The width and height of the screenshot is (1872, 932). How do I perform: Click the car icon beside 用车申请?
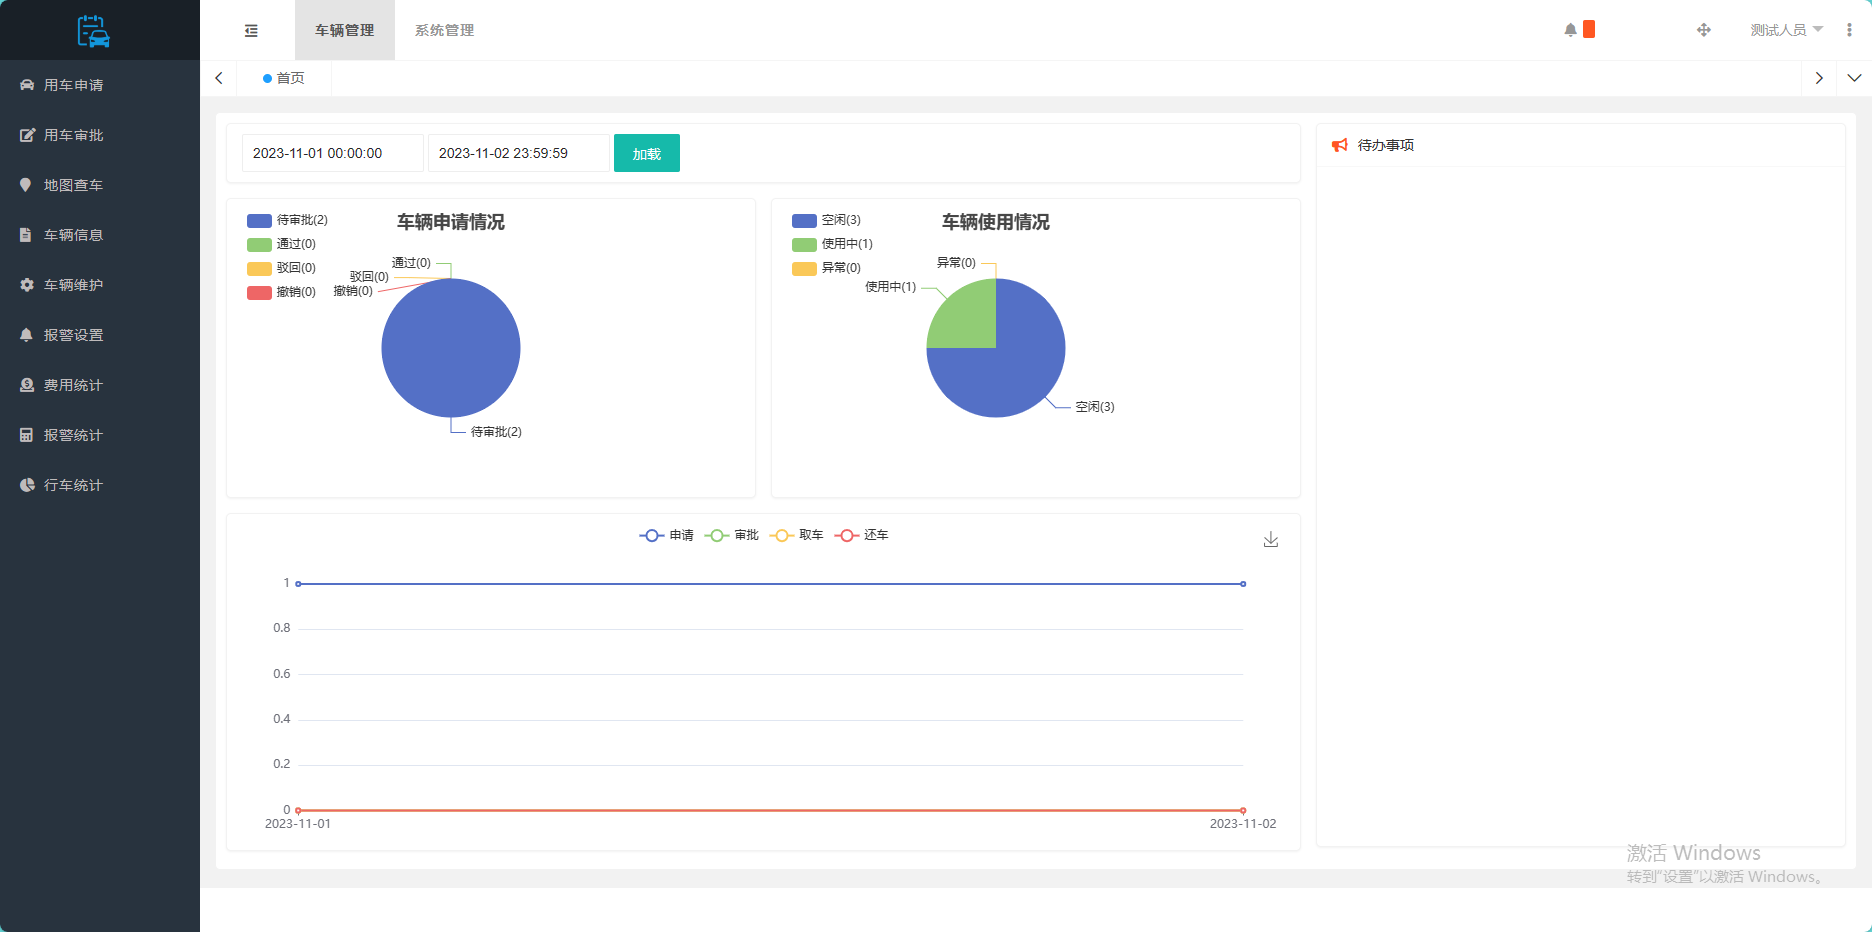point(27,85)
